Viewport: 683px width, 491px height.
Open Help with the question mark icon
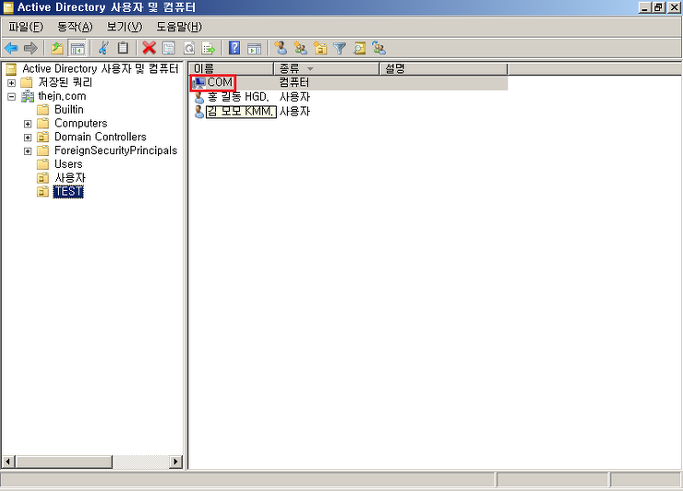[x=234, y=47]
